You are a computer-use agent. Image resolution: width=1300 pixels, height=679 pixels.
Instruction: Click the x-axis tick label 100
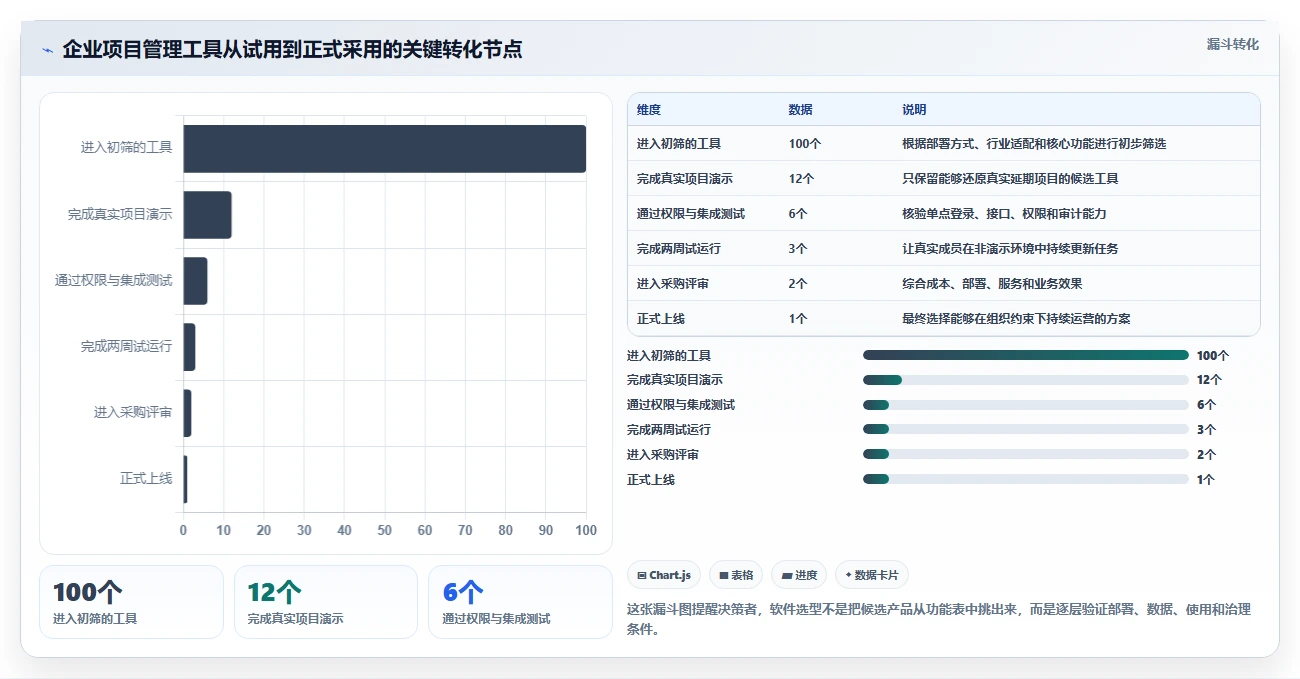586,530
